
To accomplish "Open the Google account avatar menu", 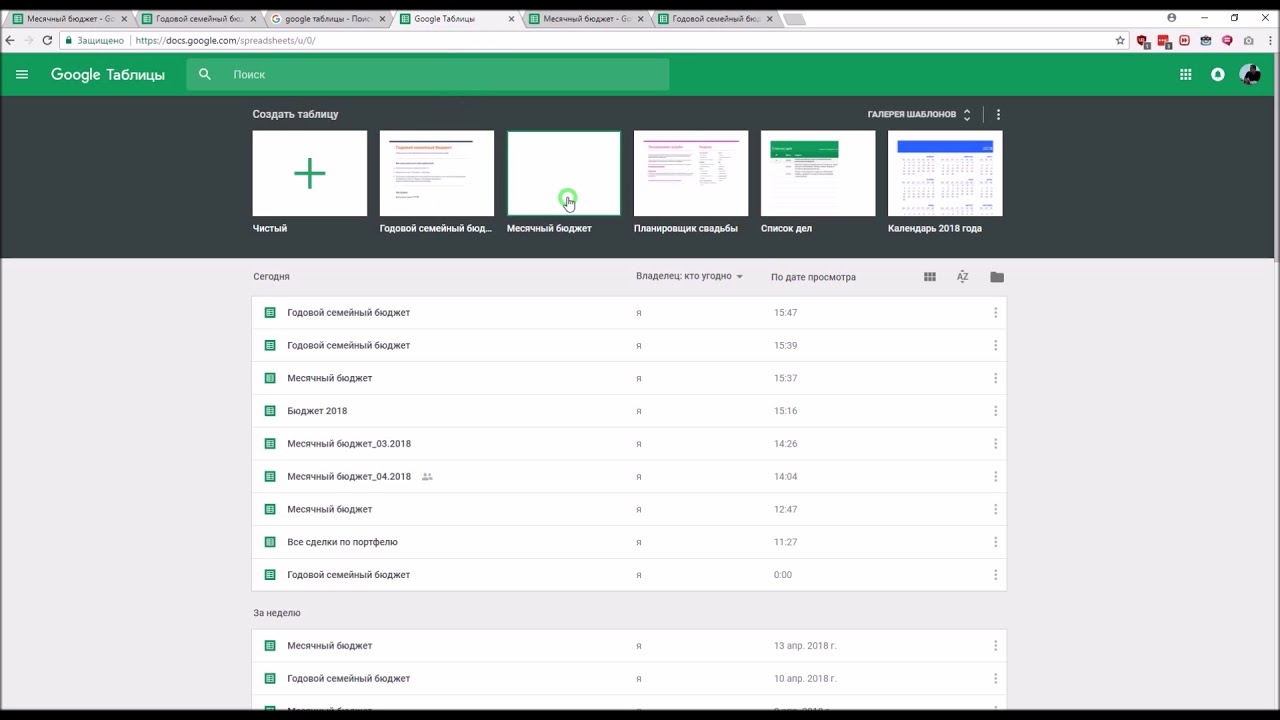I will (x=1249, y=74).
